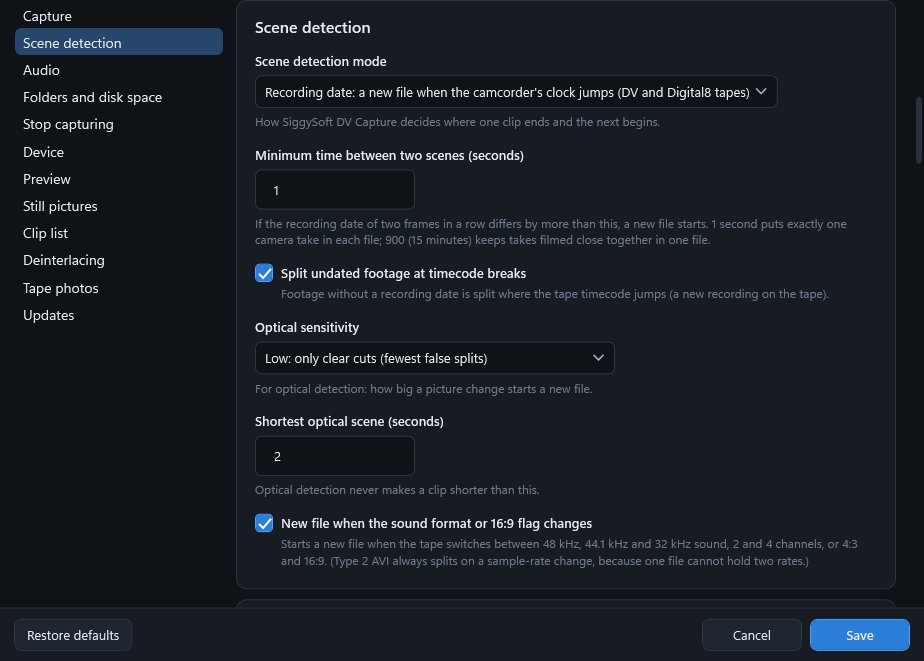Click 'Shortest optical scene (seconds)' label

coord(349,422)
